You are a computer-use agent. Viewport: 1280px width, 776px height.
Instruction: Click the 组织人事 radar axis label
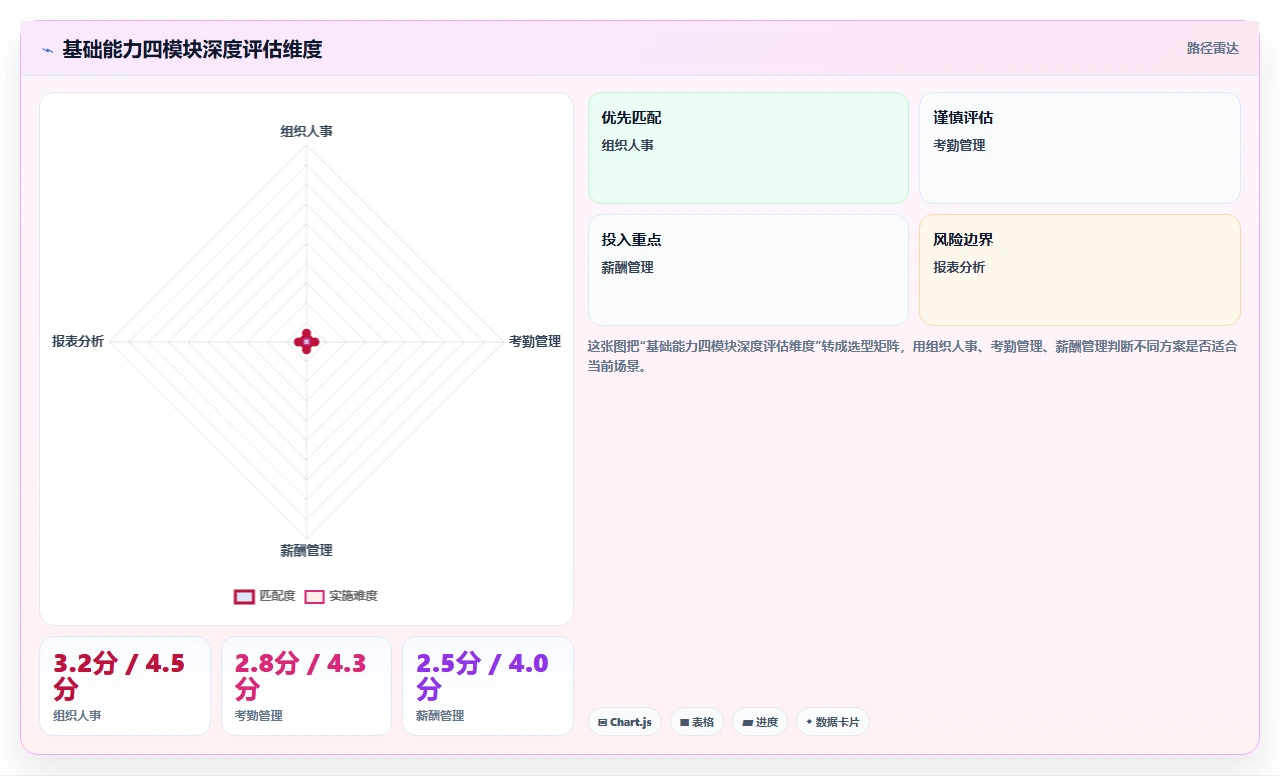306,131
